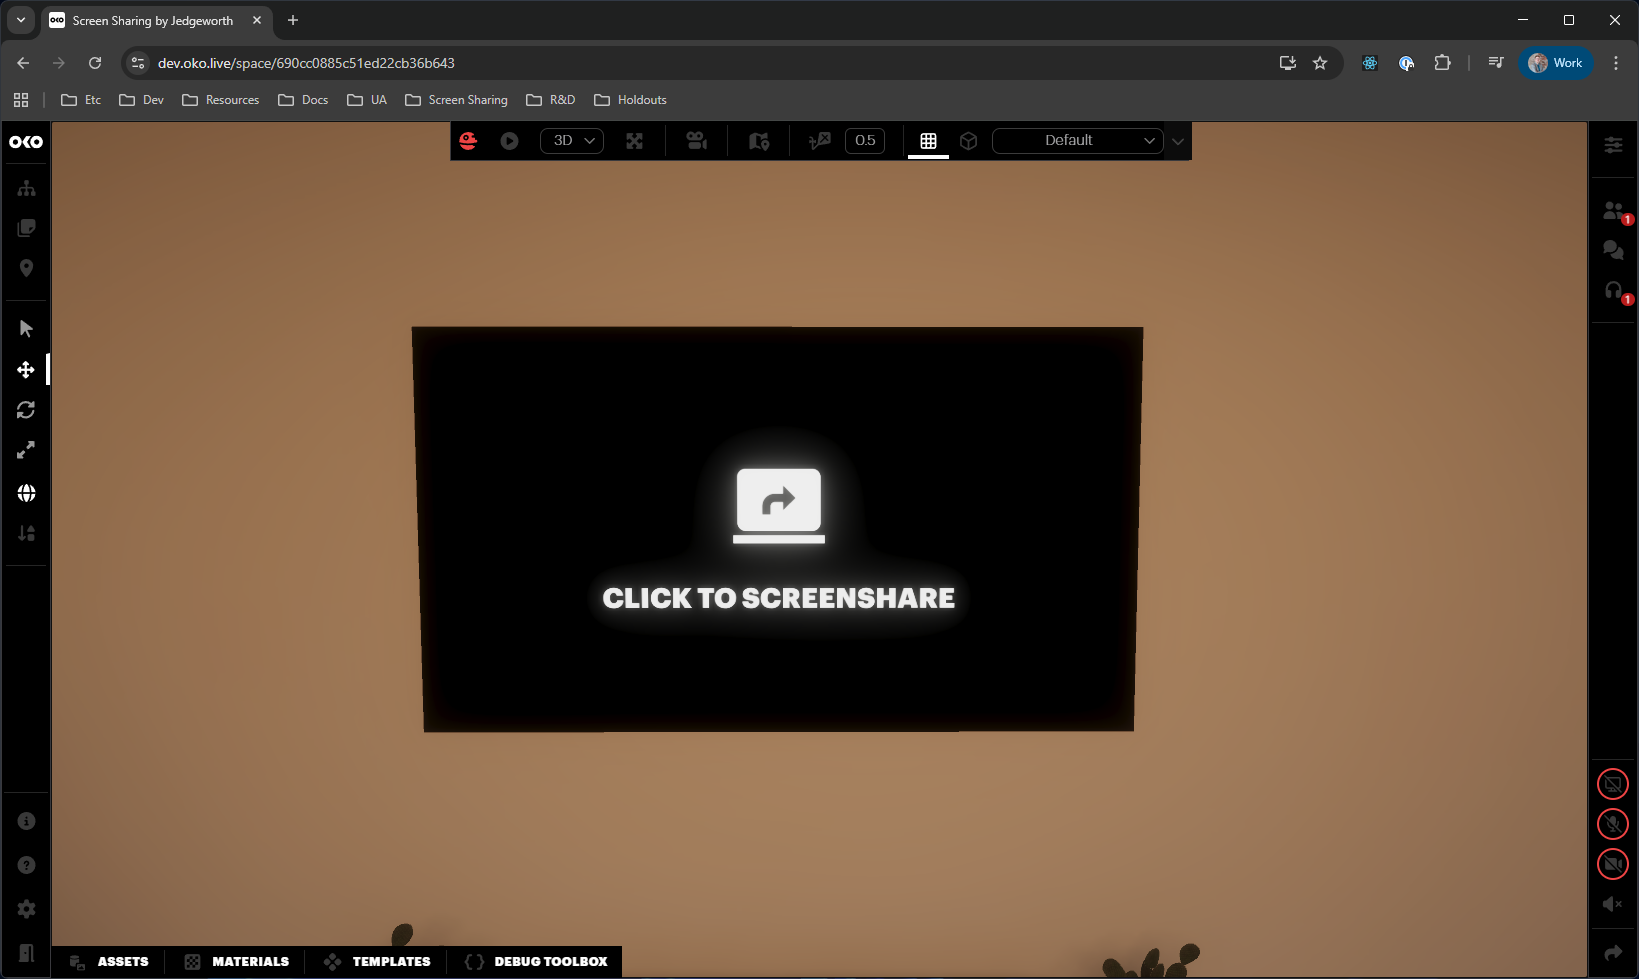1639x979 pixels.
Task: Toggle screen sharing button in right sidebar
Action: point(1612,784)
